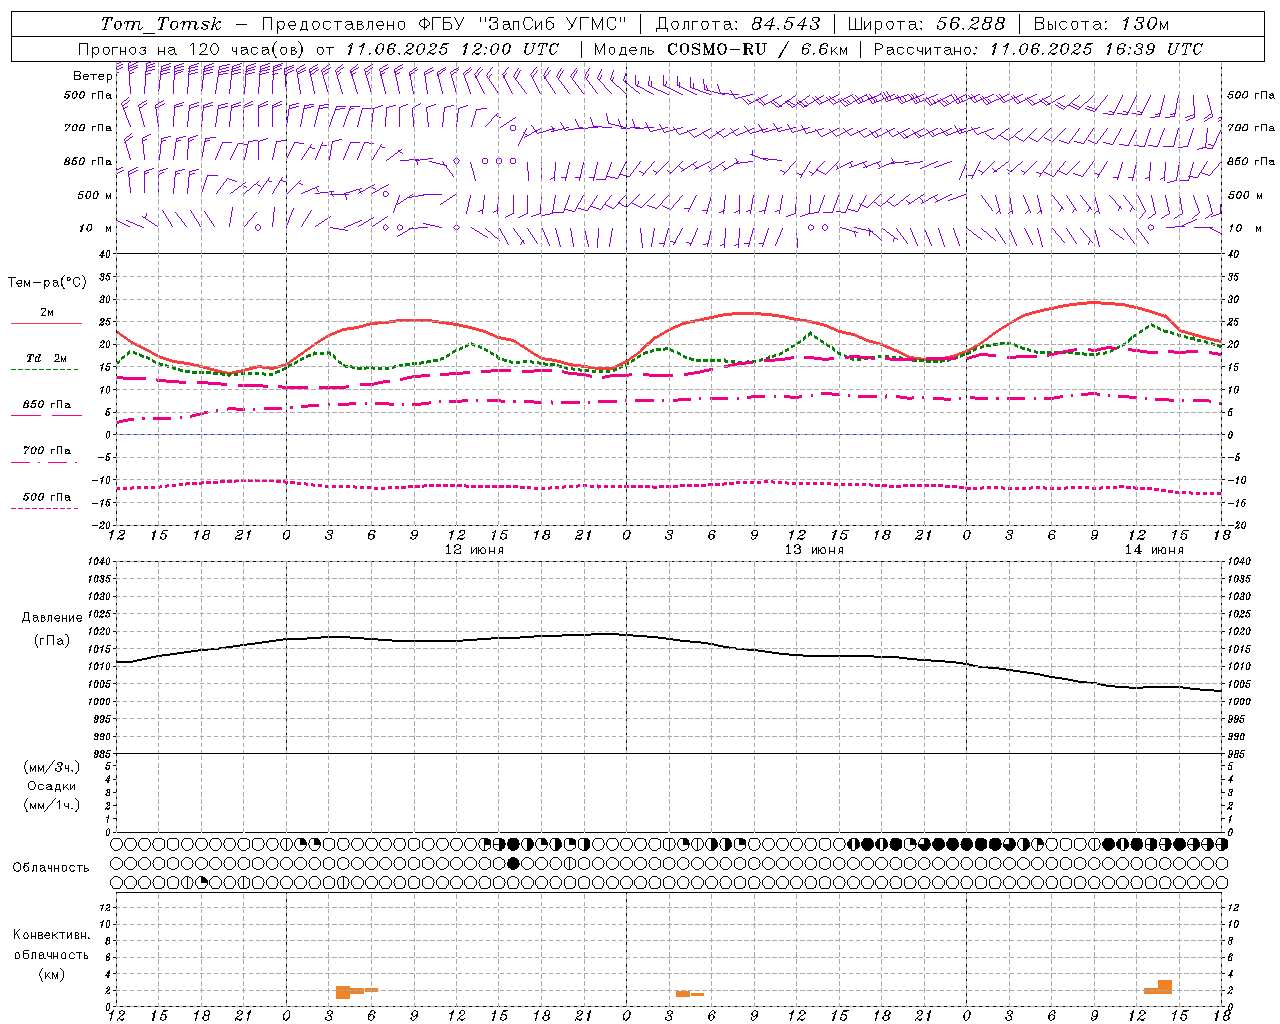1280x1024 pixels.
Task: Click the pink dotted legend line under '500 гПа'
Action: pyautogui.click(x=45, y=508)
